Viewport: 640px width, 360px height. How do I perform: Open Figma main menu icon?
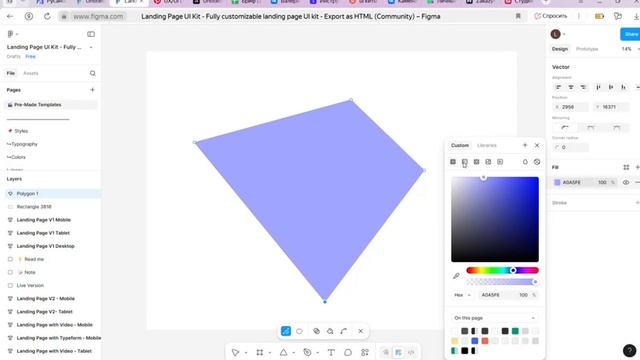(11, 34)
